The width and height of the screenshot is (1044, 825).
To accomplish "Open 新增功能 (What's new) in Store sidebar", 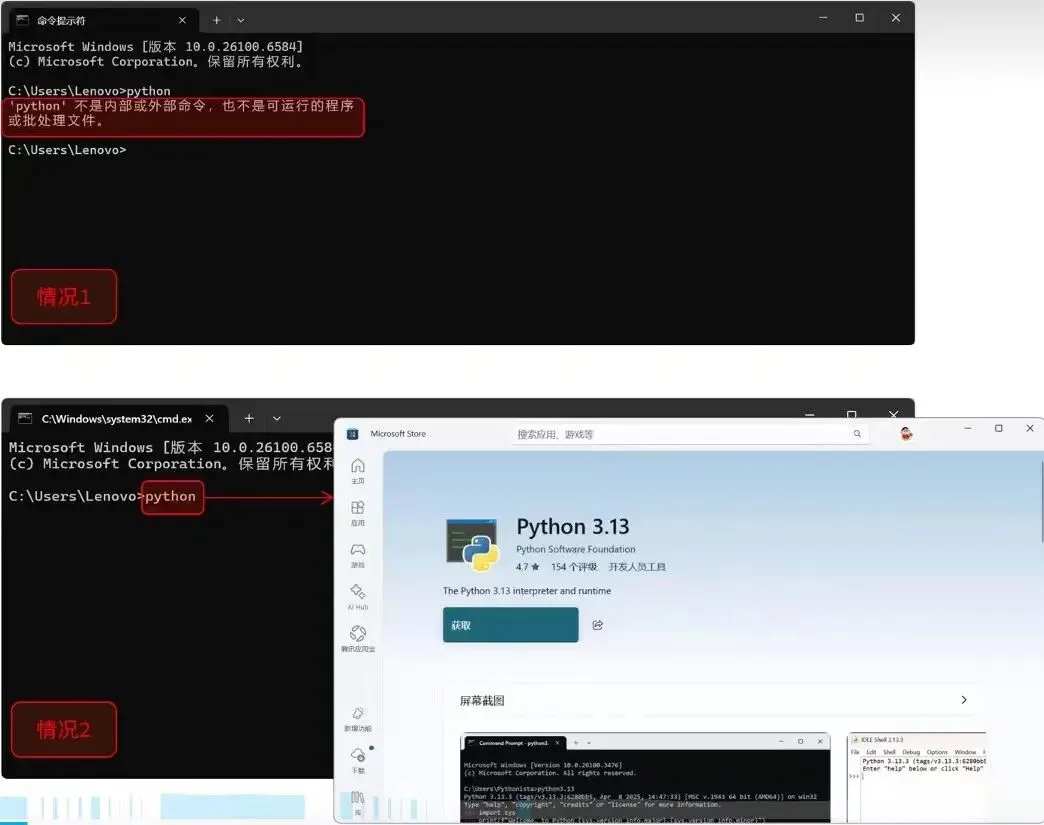I will [x=358, y=718].
